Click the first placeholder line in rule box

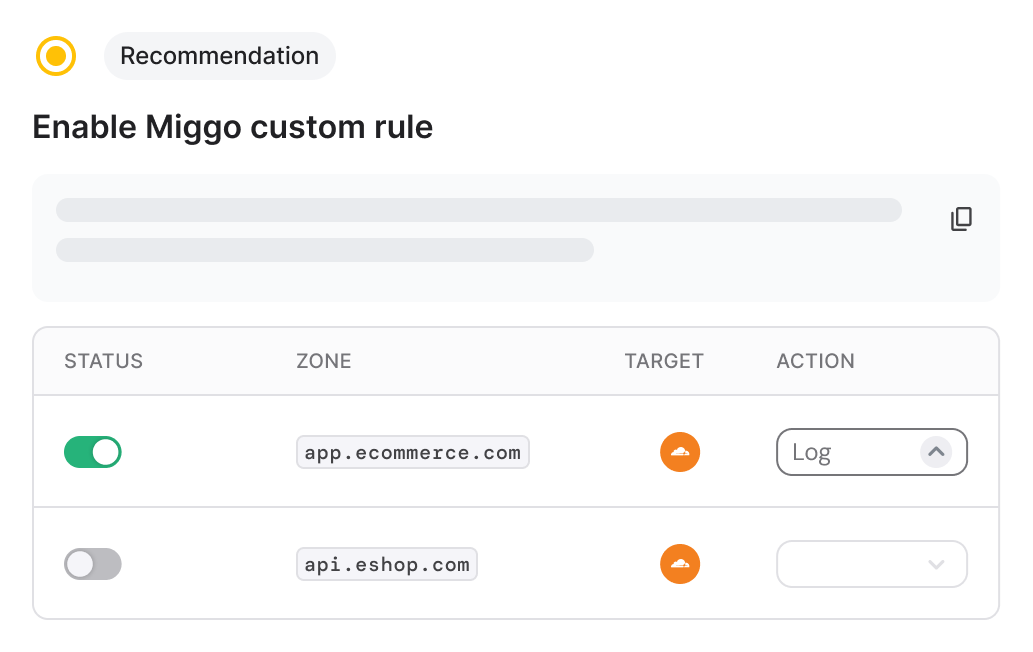pyautogui.click(x=478, y=210)
